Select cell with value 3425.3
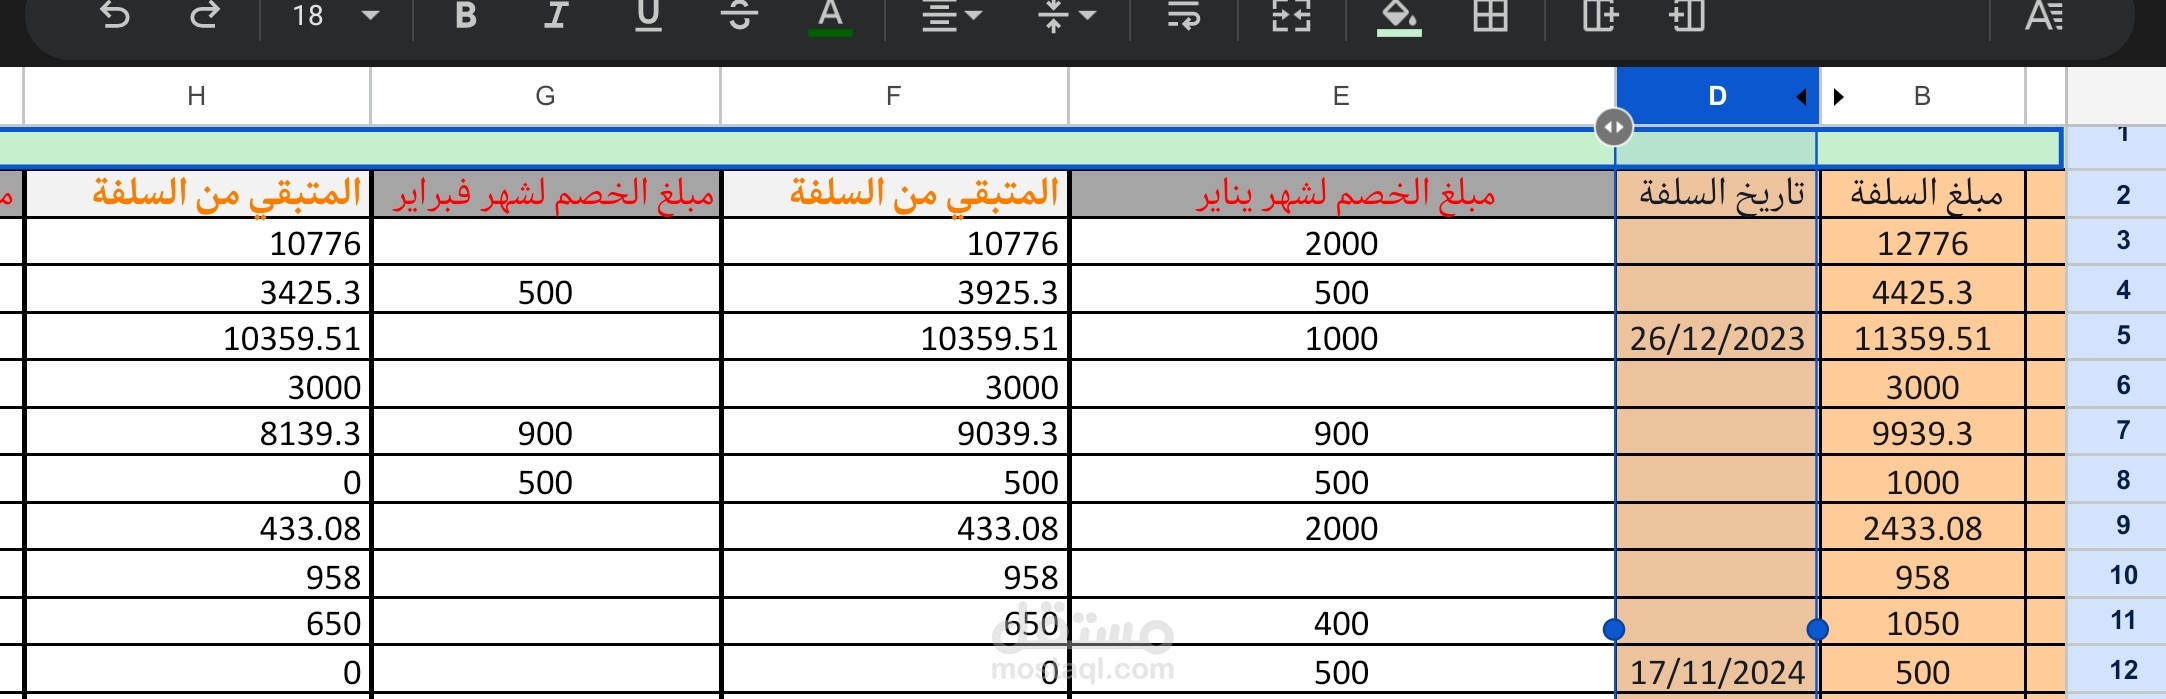 coord(197,291)
